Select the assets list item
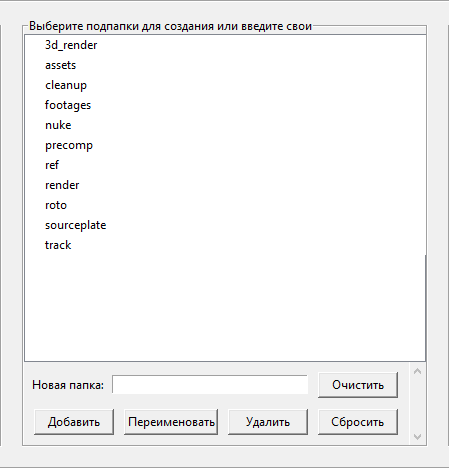Image resolution: width=449 pixels, height=468 pixels. (x=60, y=65)
